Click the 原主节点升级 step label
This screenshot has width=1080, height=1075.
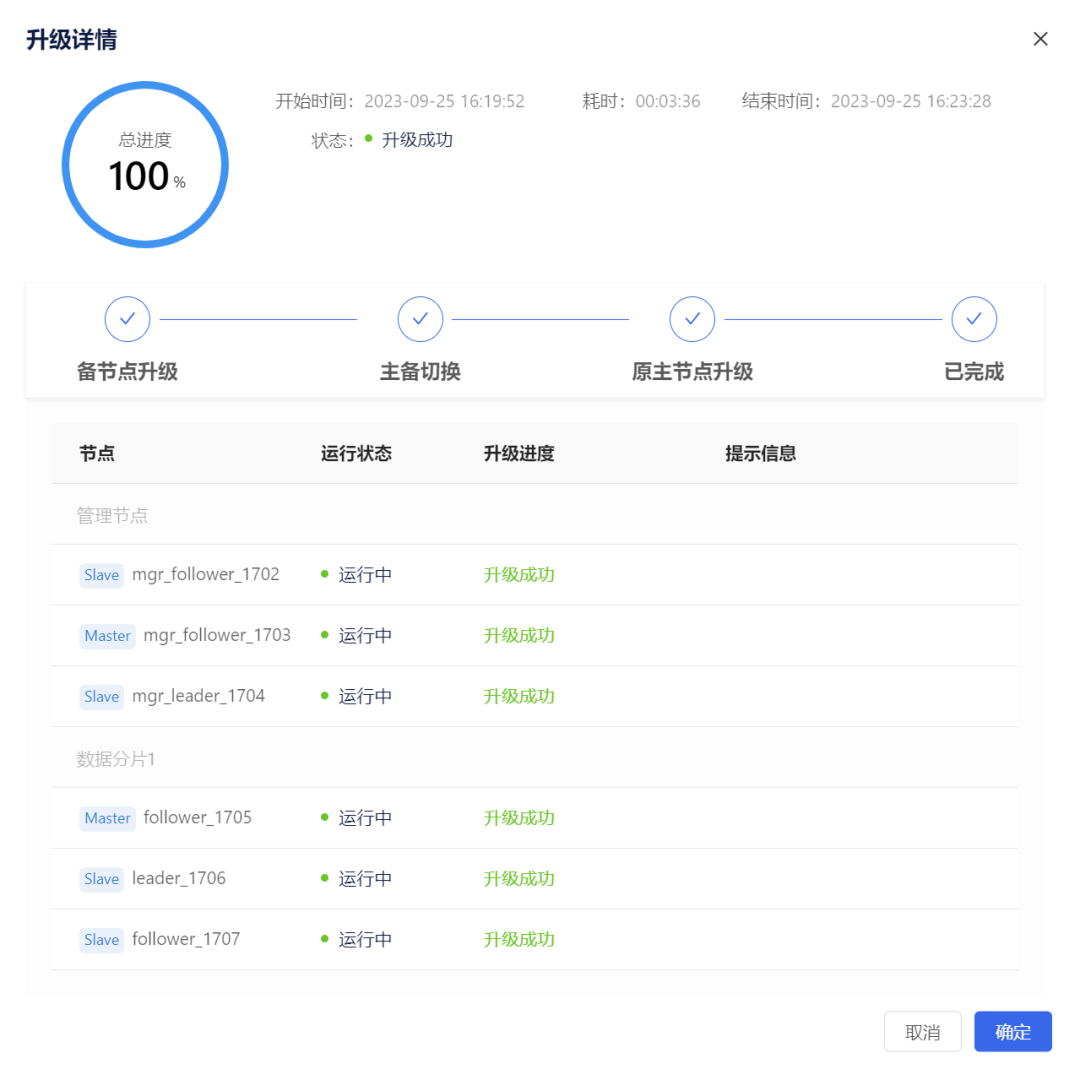click(692, 371)
